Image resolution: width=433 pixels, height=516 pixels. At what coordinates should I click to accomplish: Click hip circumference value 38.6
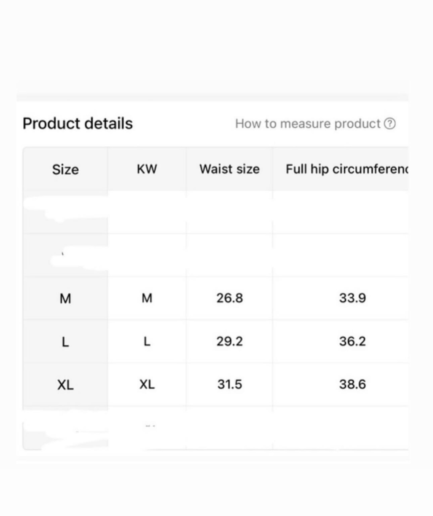coord(352,384)
